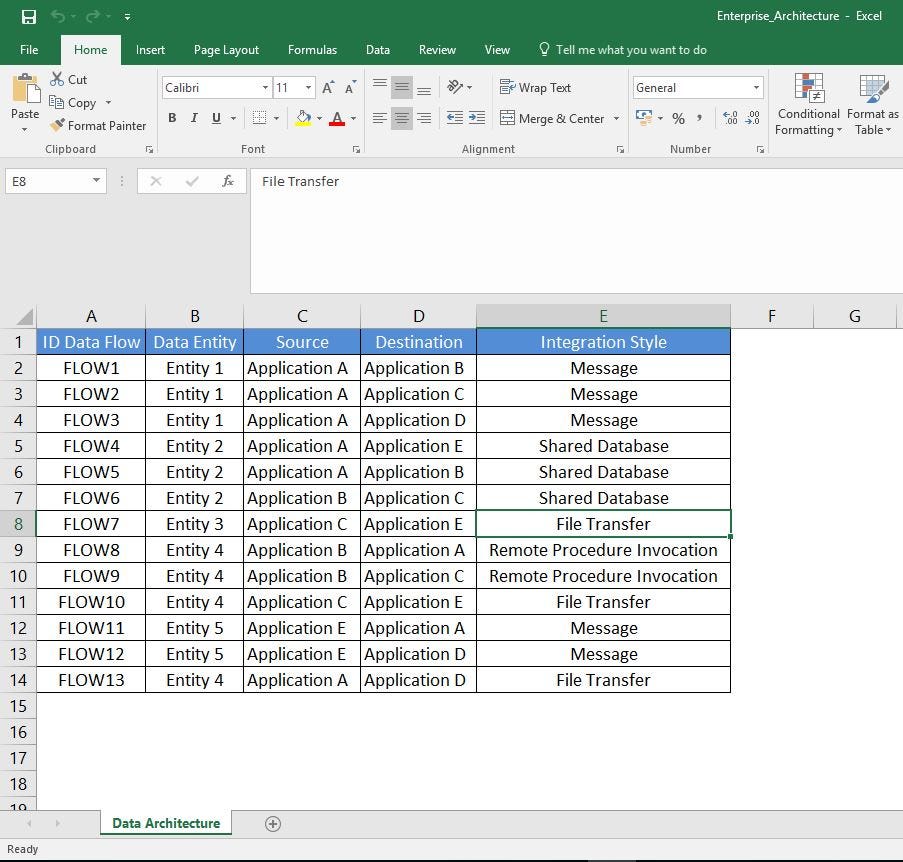Apply bold formatting to selected cell

[x=171, y=118]
